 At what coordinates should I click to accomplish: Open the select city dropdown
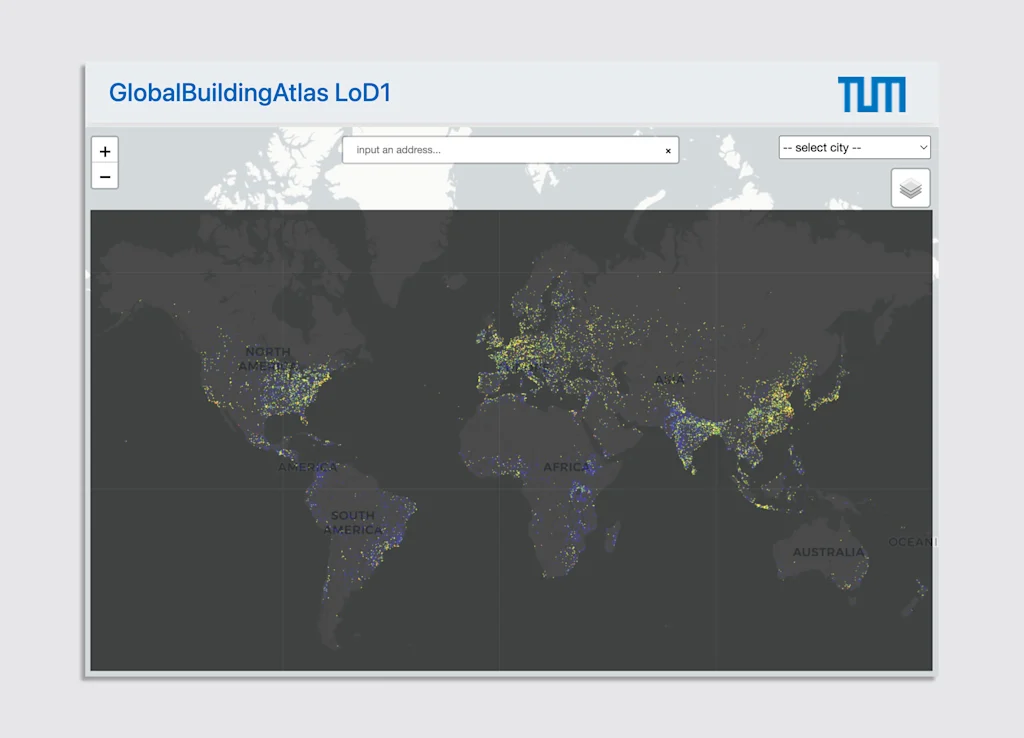pyautogui.click(x=854, y=148)
